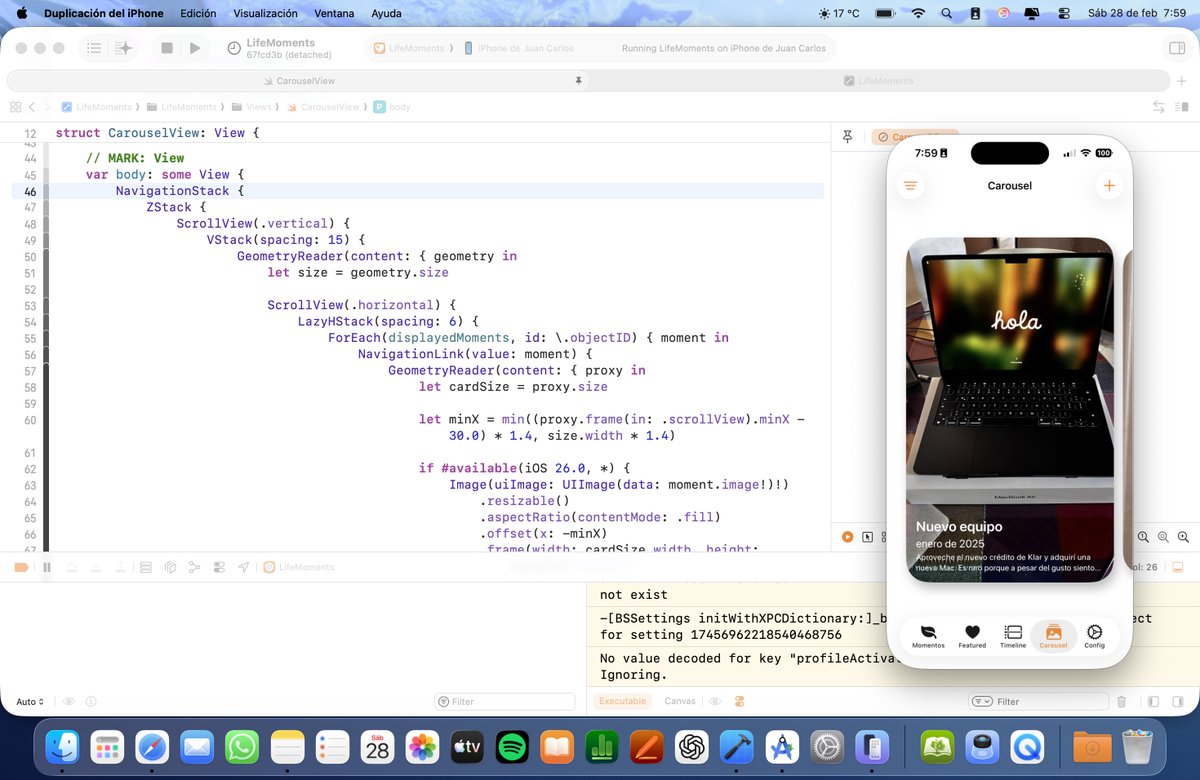Switch to Timeline tab on iPhone
Screen dimensions: 1200x780
pyautogui.click(x=1013, y=636)
